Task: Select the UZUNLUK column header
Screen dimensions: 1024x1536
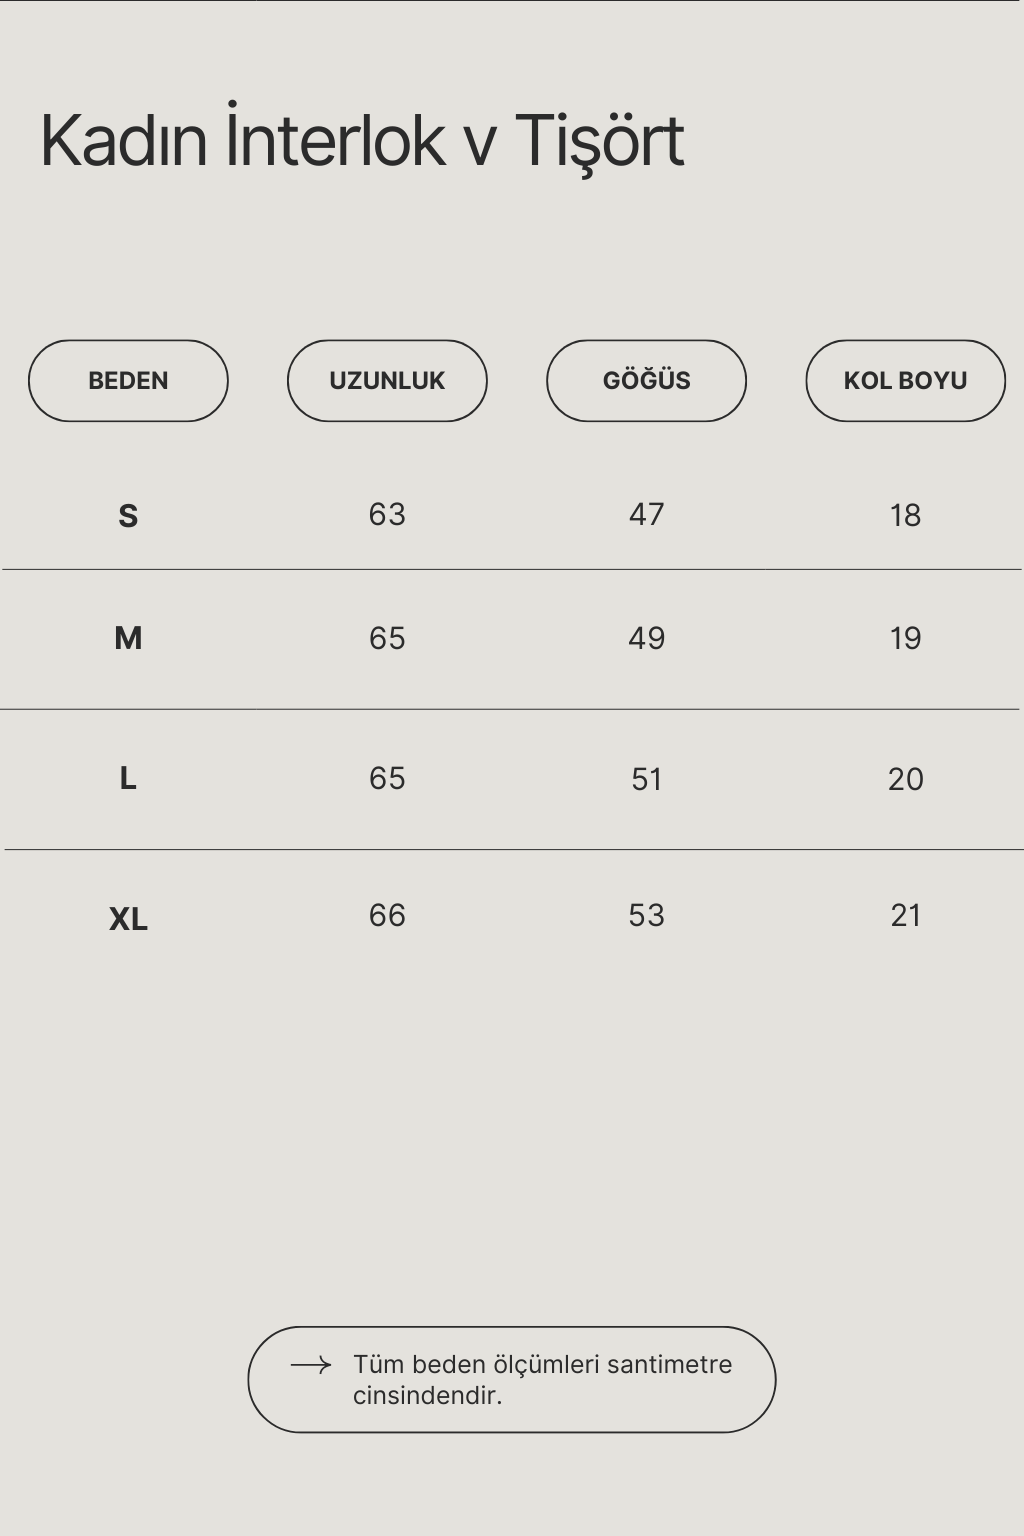Action: pyautogui.click(x=387, y=381)
